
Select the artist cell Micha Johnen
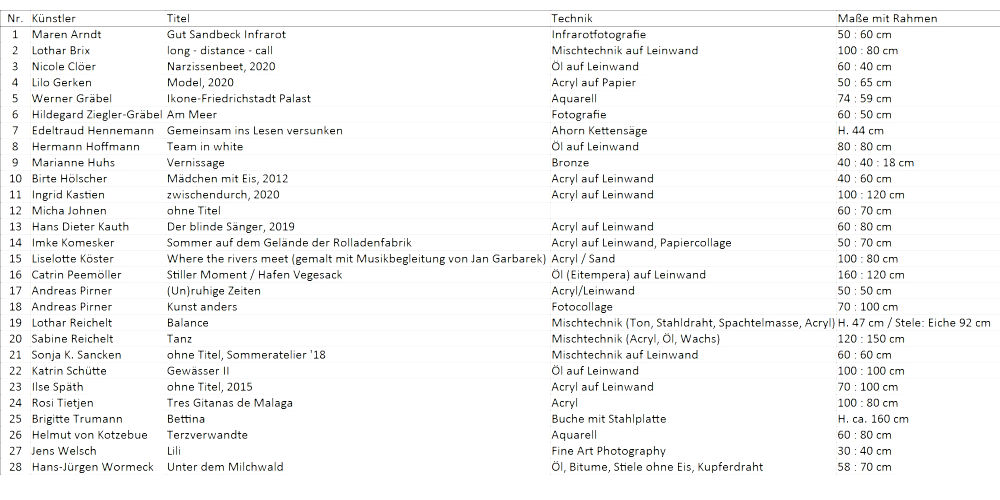point(68,210)
